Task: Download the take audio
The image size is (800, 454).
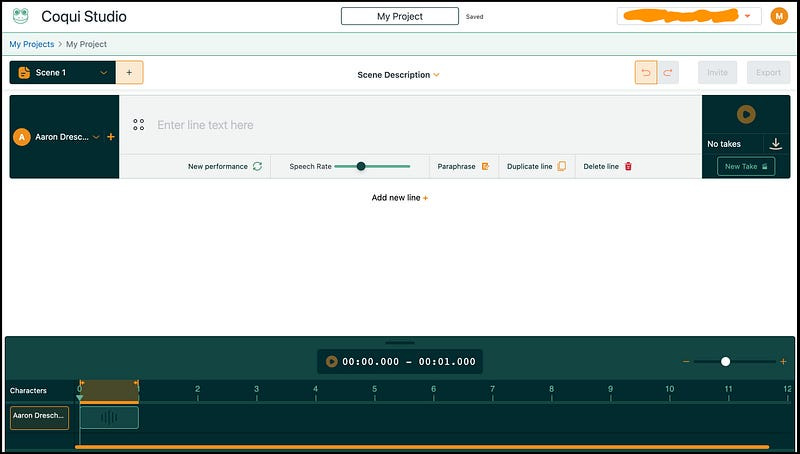Action: pos(776,144)
